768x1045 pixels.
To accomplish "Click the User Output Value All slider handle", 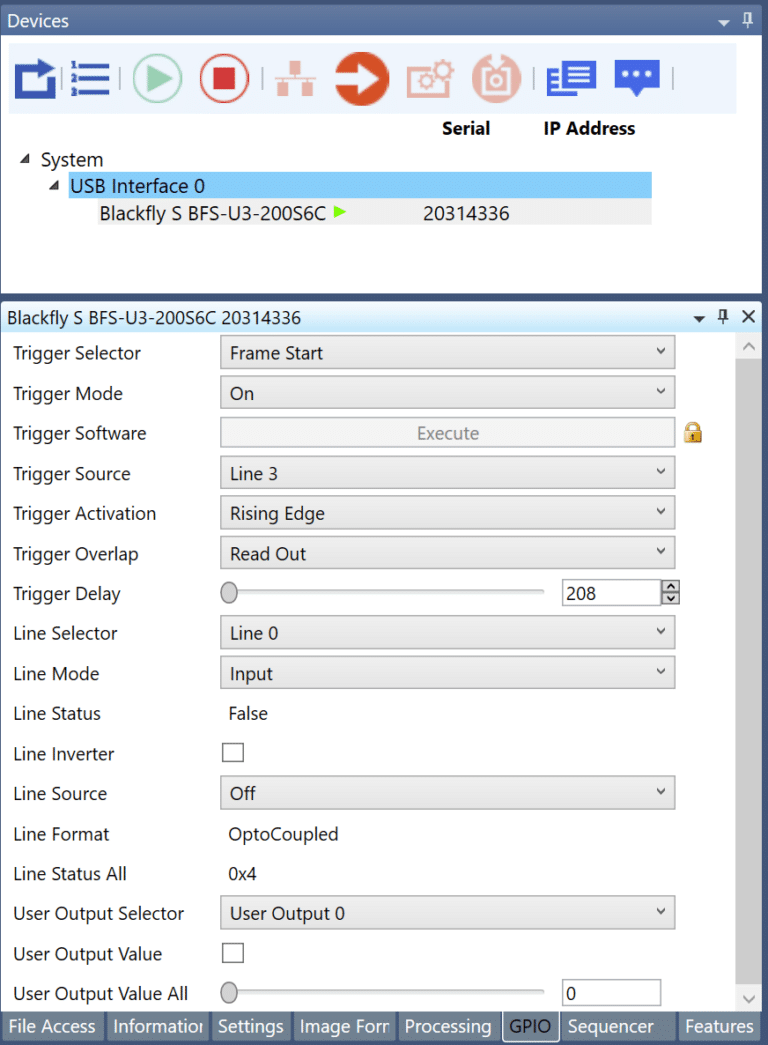I will tap(229, 992).
